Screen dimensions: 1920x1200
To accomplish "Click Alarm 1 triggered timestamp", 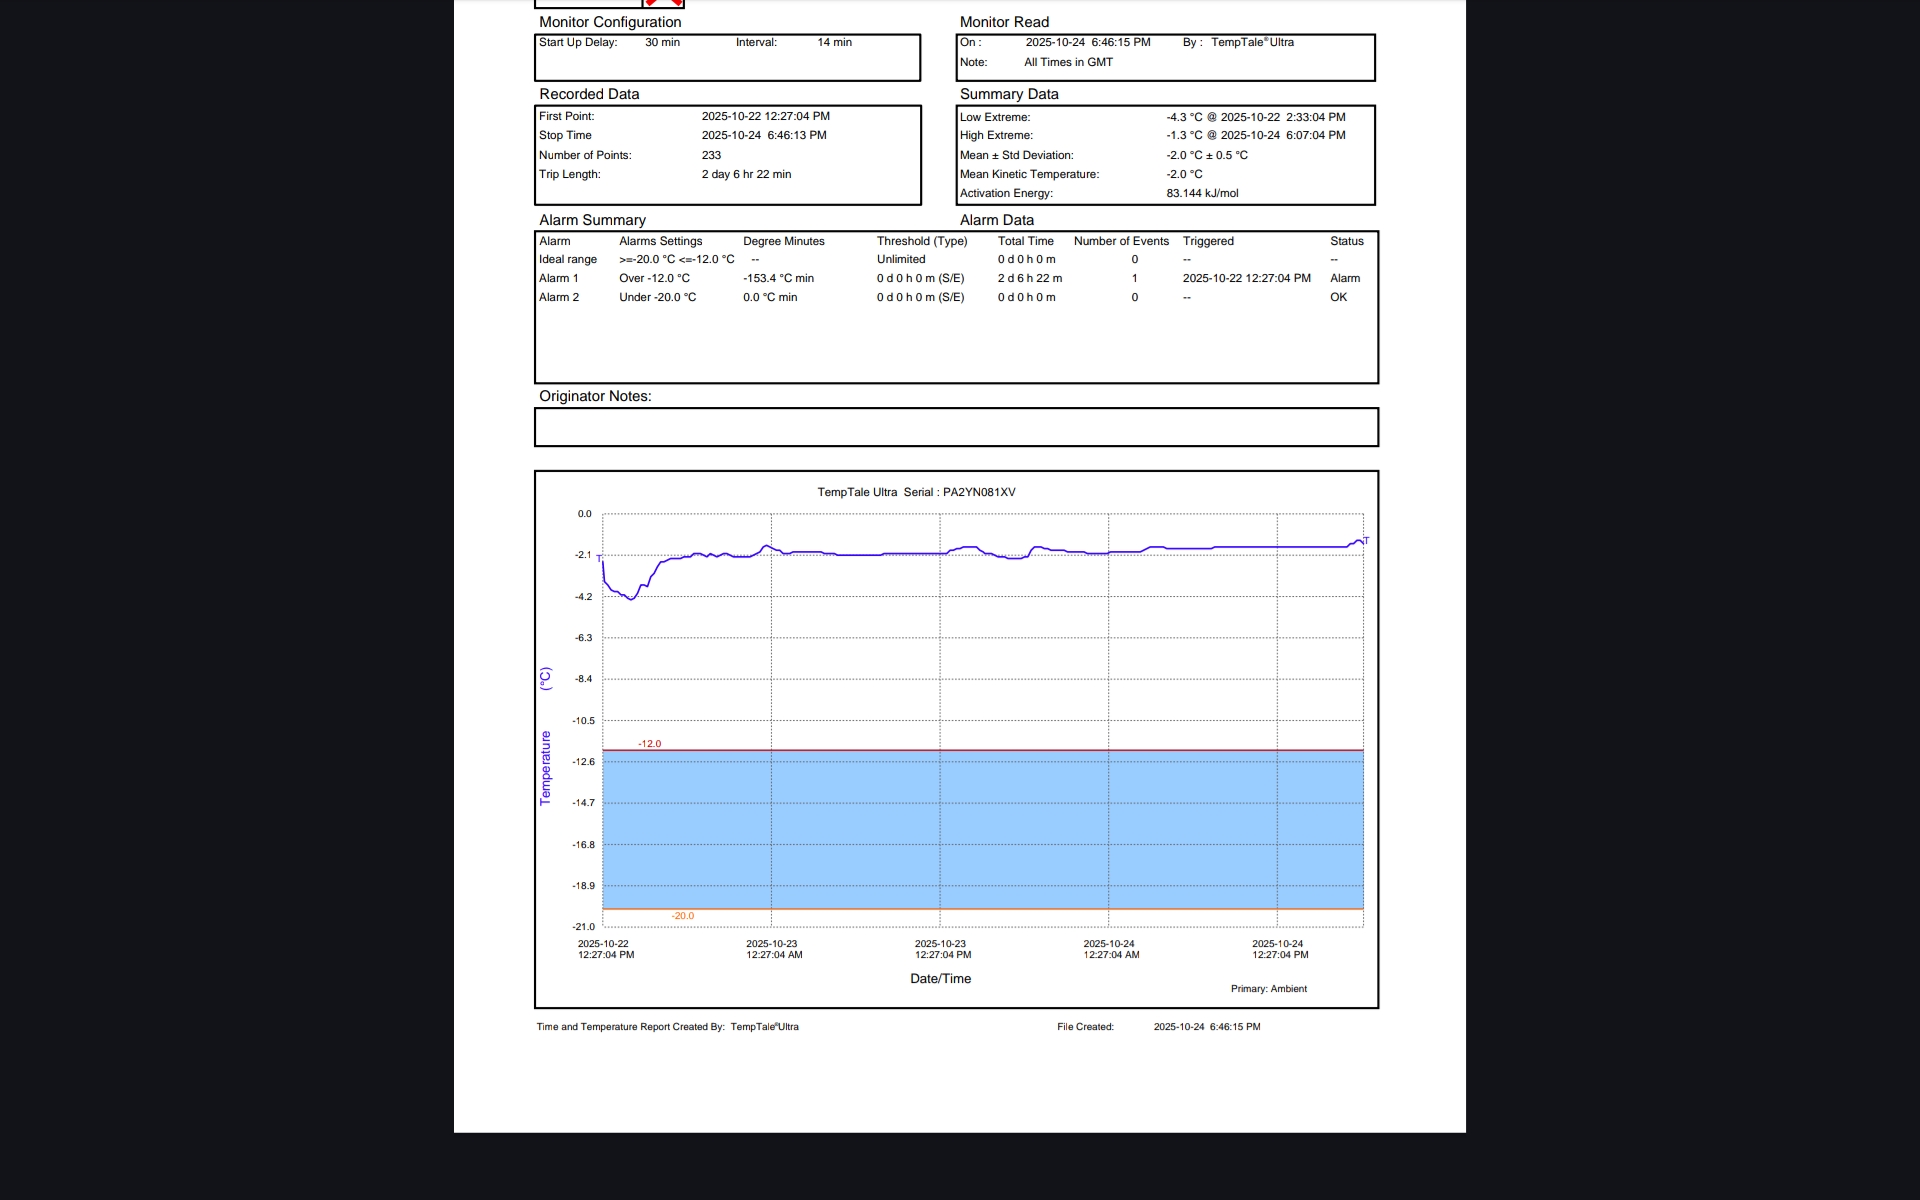I will pyautogui.click(x=1246, y=279).
